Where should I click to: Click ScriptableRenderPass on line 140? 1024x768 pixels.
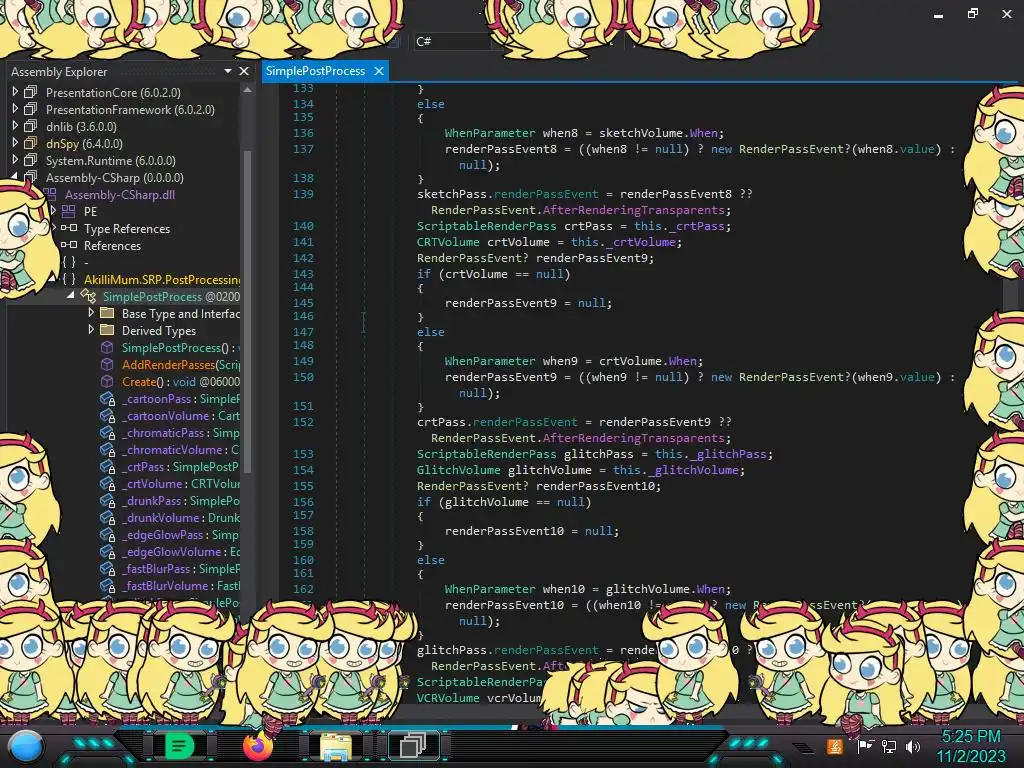click(x=487, y=226)
